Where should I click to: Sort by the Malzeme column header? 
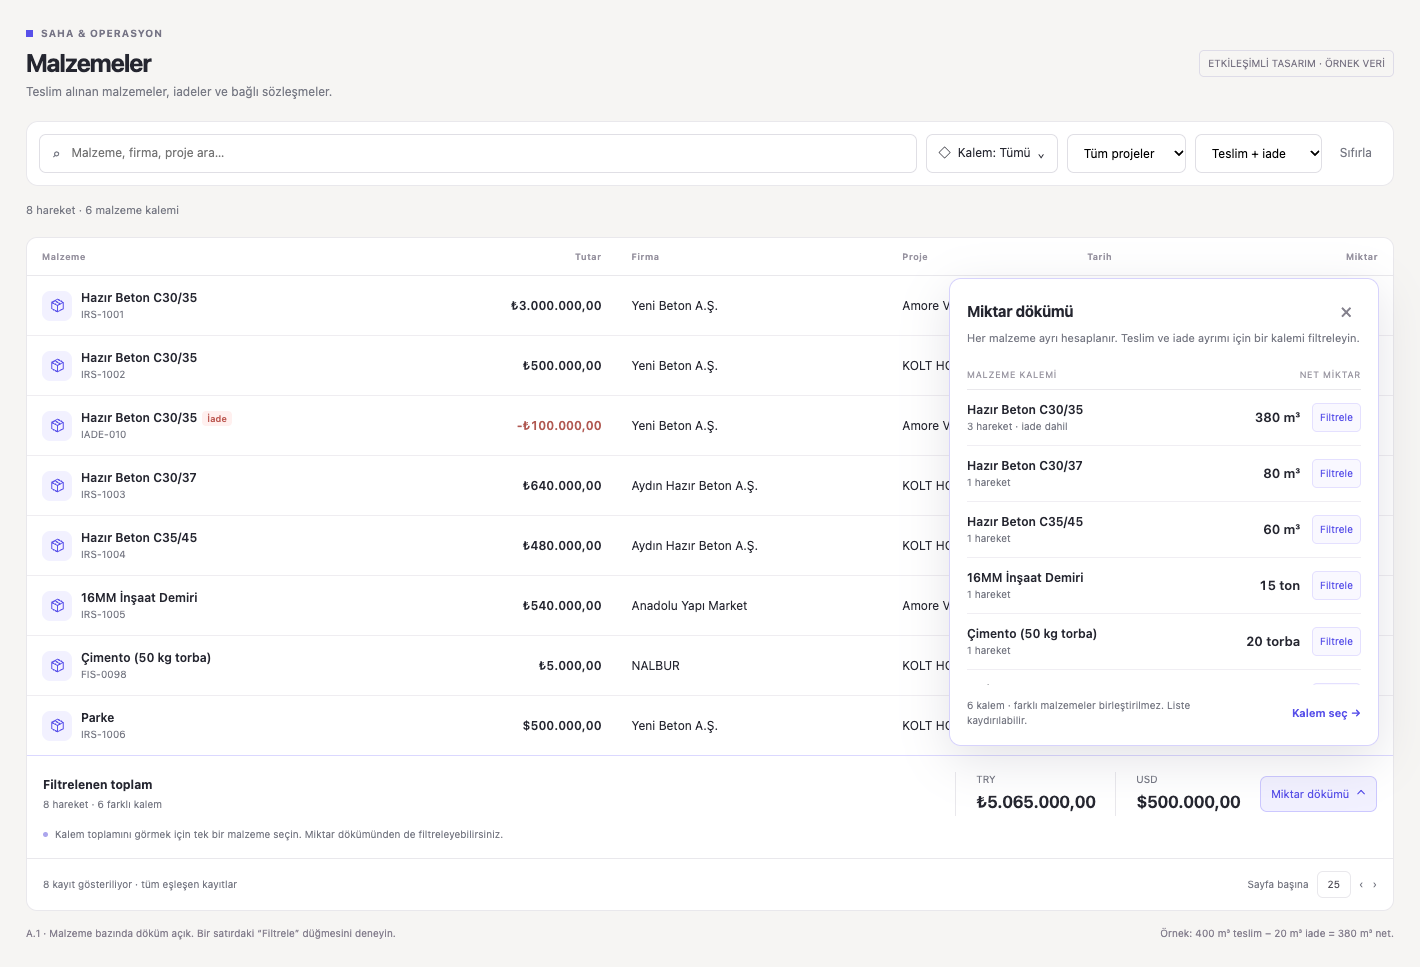point(64,257)
